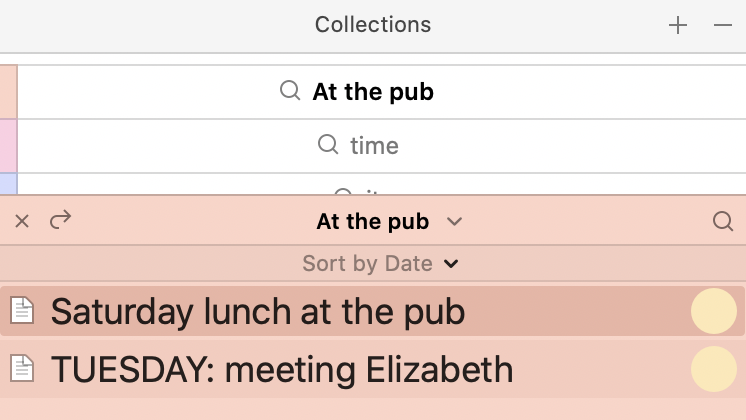The width and height of the screenshot is (746, 420).
Task: Select the time collection row
Action: point(382,146)
